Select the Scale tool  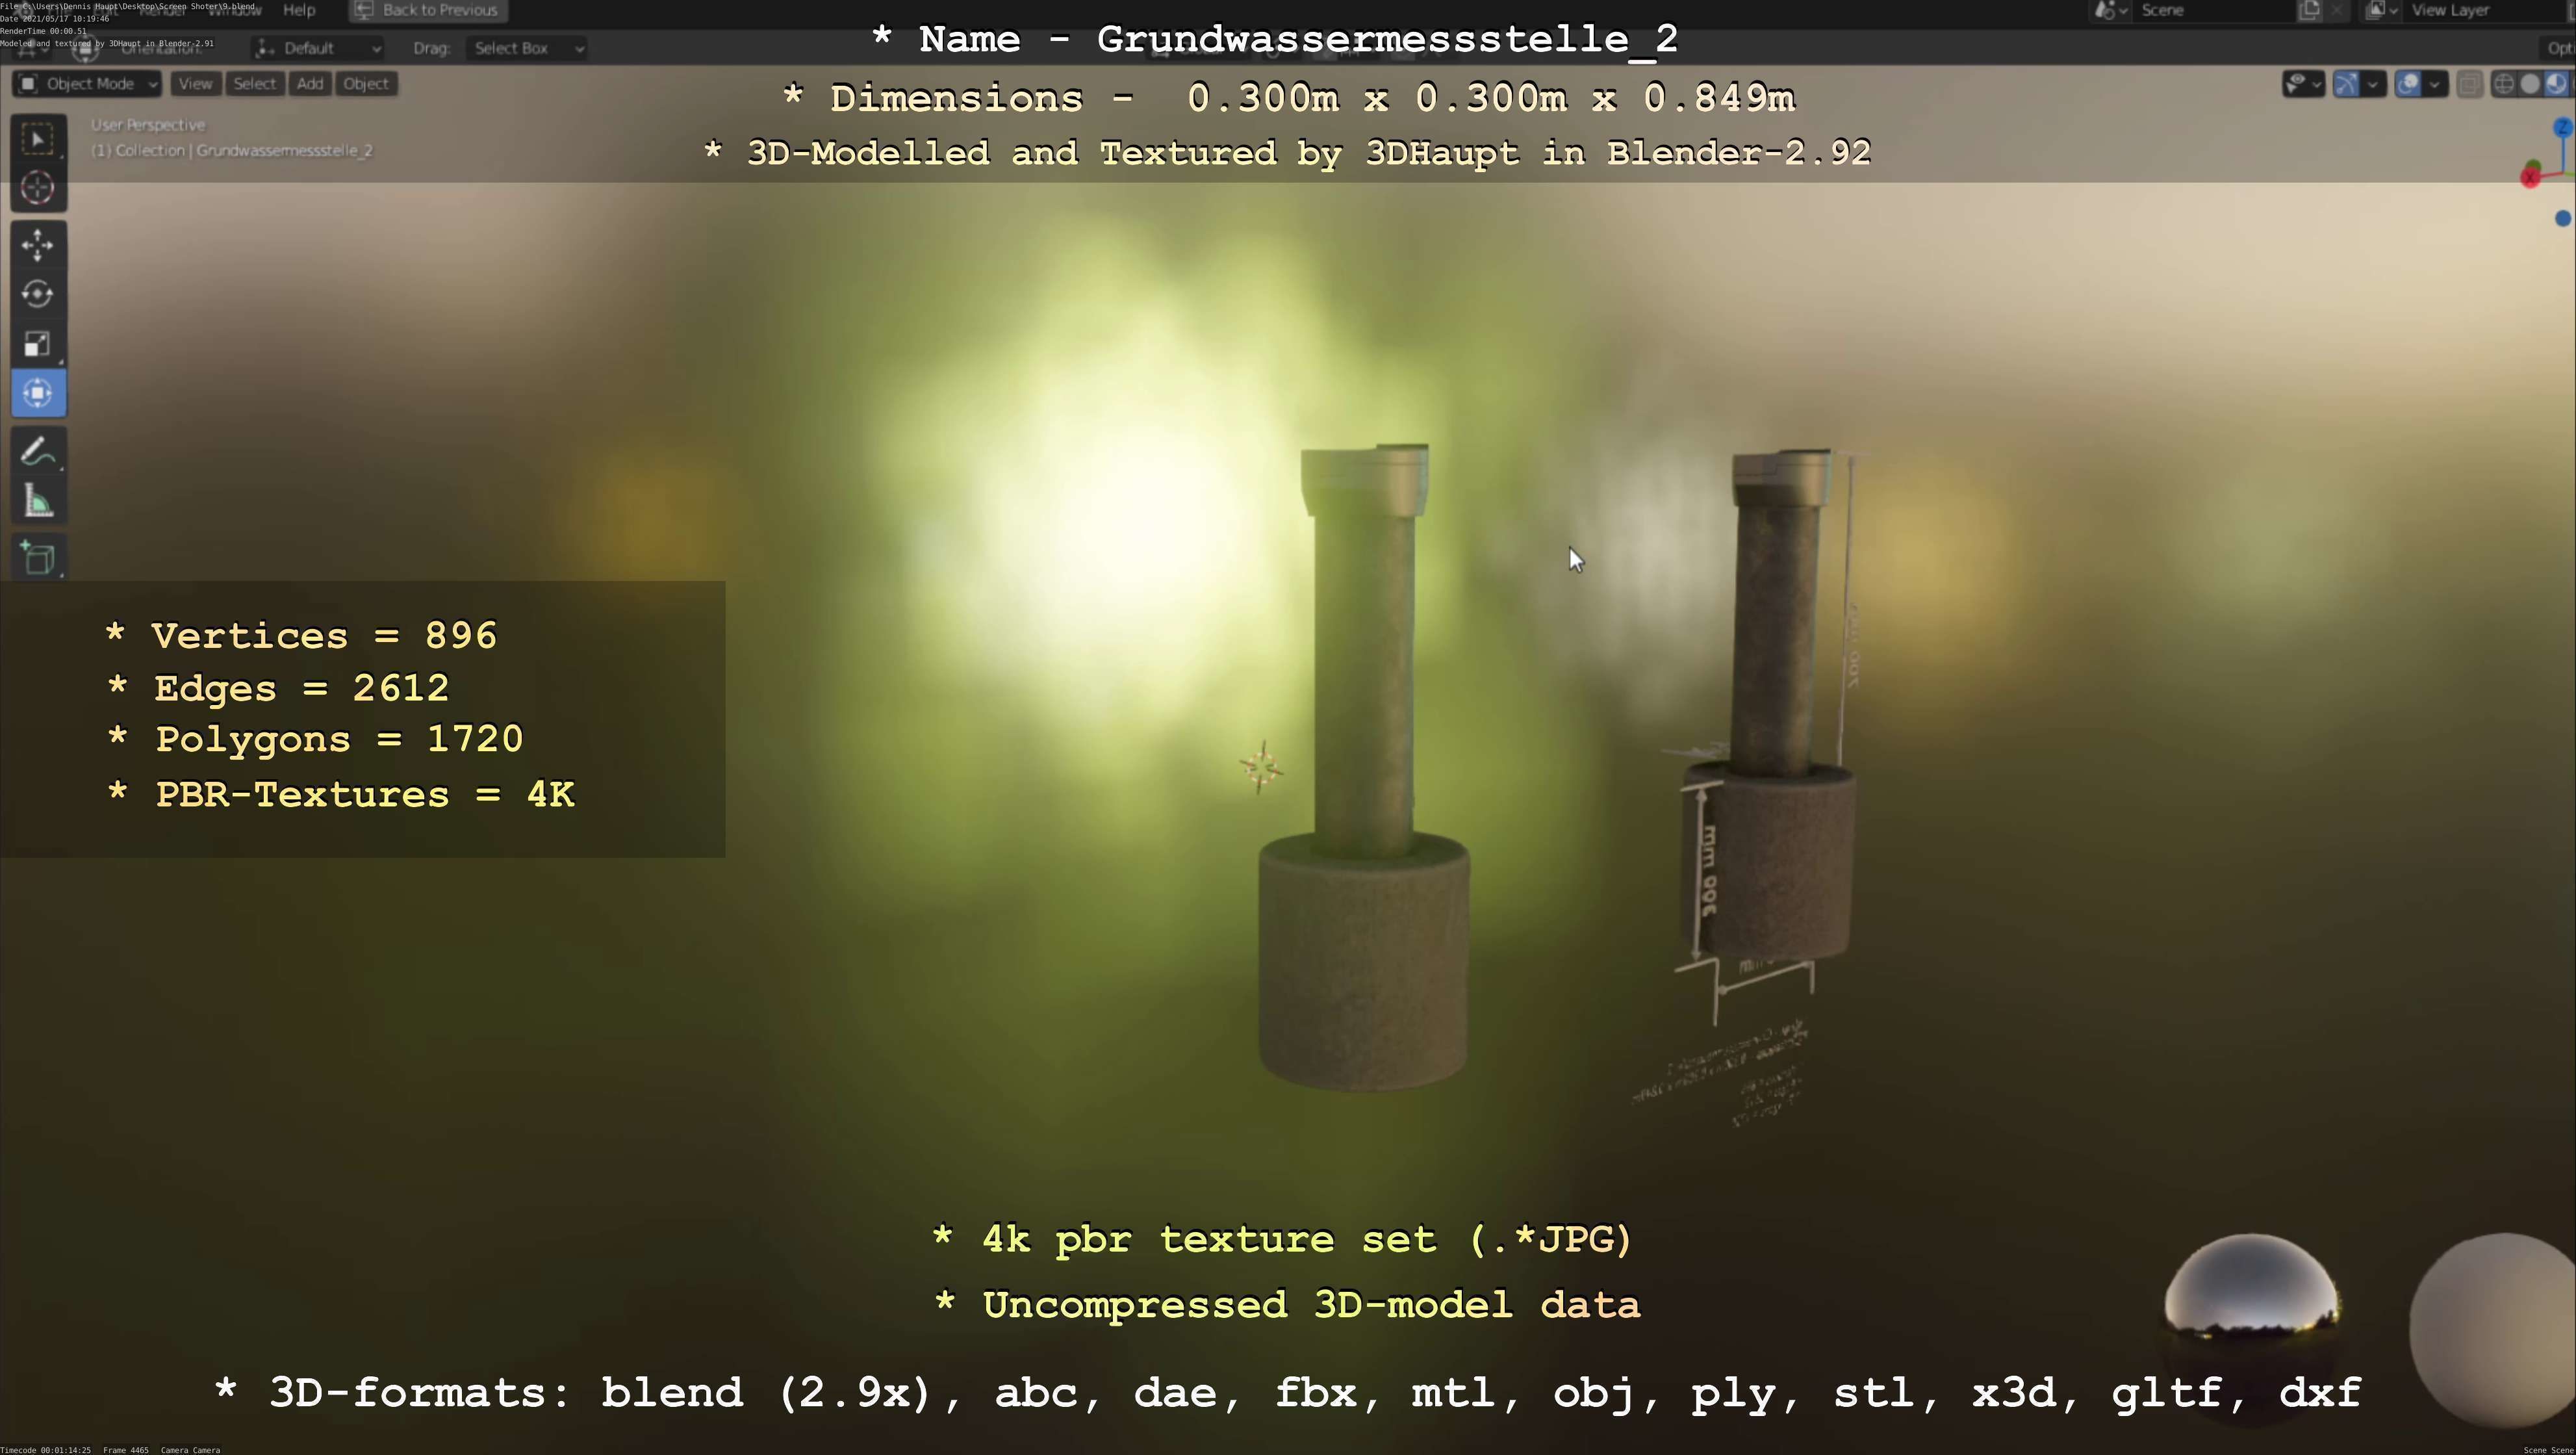click(38, 344)
